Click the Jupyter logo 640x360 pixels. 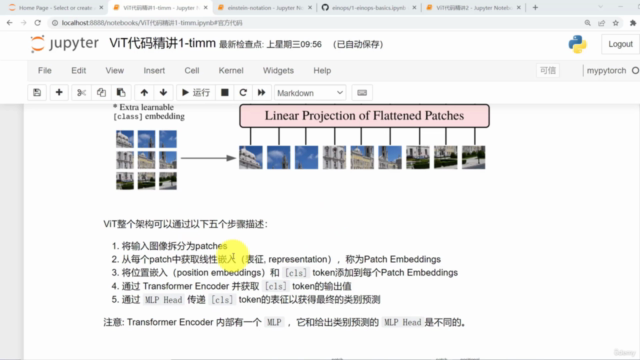pyautogui.click(x=64, y=44)
